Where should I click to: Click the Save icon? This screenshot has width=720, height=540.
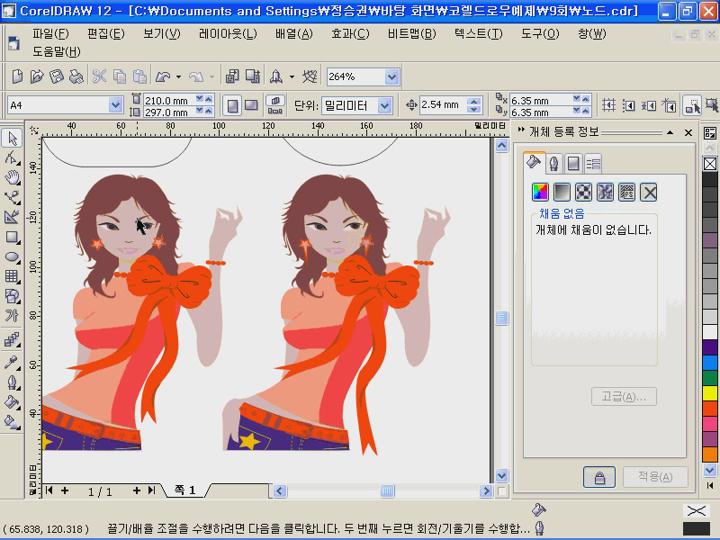[56, 76]
